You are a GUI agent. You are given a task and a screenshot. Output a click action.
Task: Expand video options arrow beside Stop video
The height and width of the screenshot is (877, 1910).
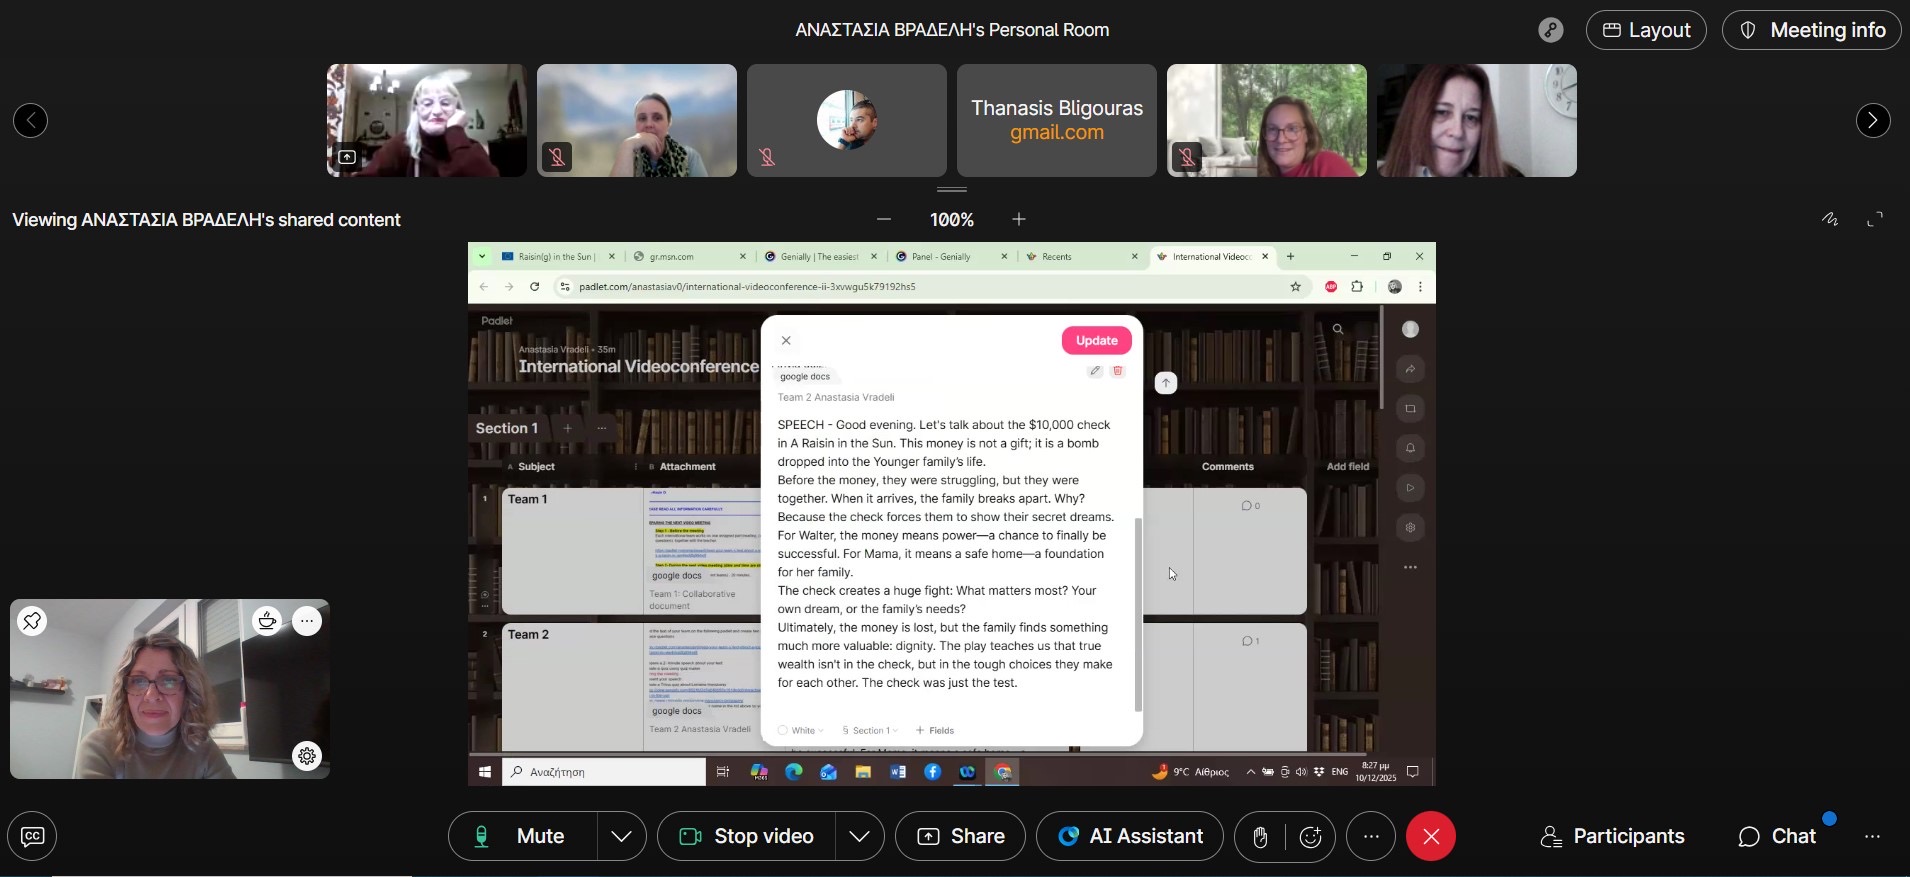point(859,837)
